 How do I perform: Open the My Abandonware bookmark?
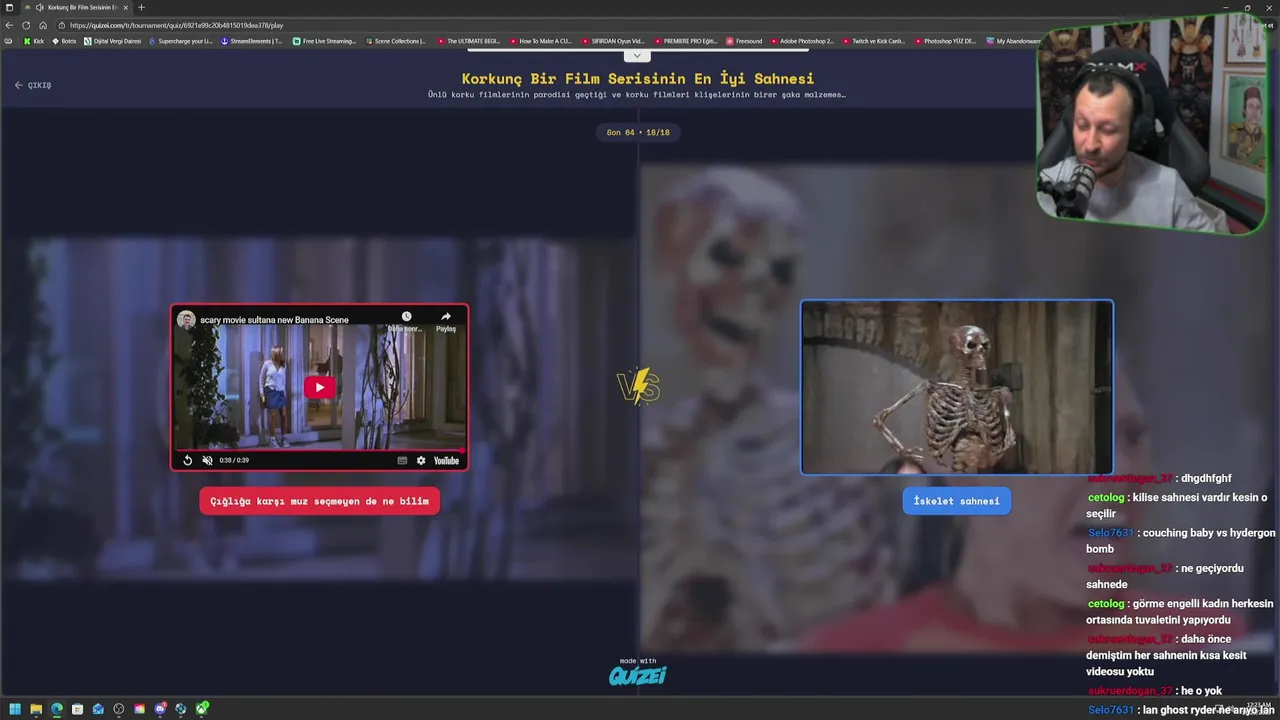pyautogui.click(x=1014, y=41)
